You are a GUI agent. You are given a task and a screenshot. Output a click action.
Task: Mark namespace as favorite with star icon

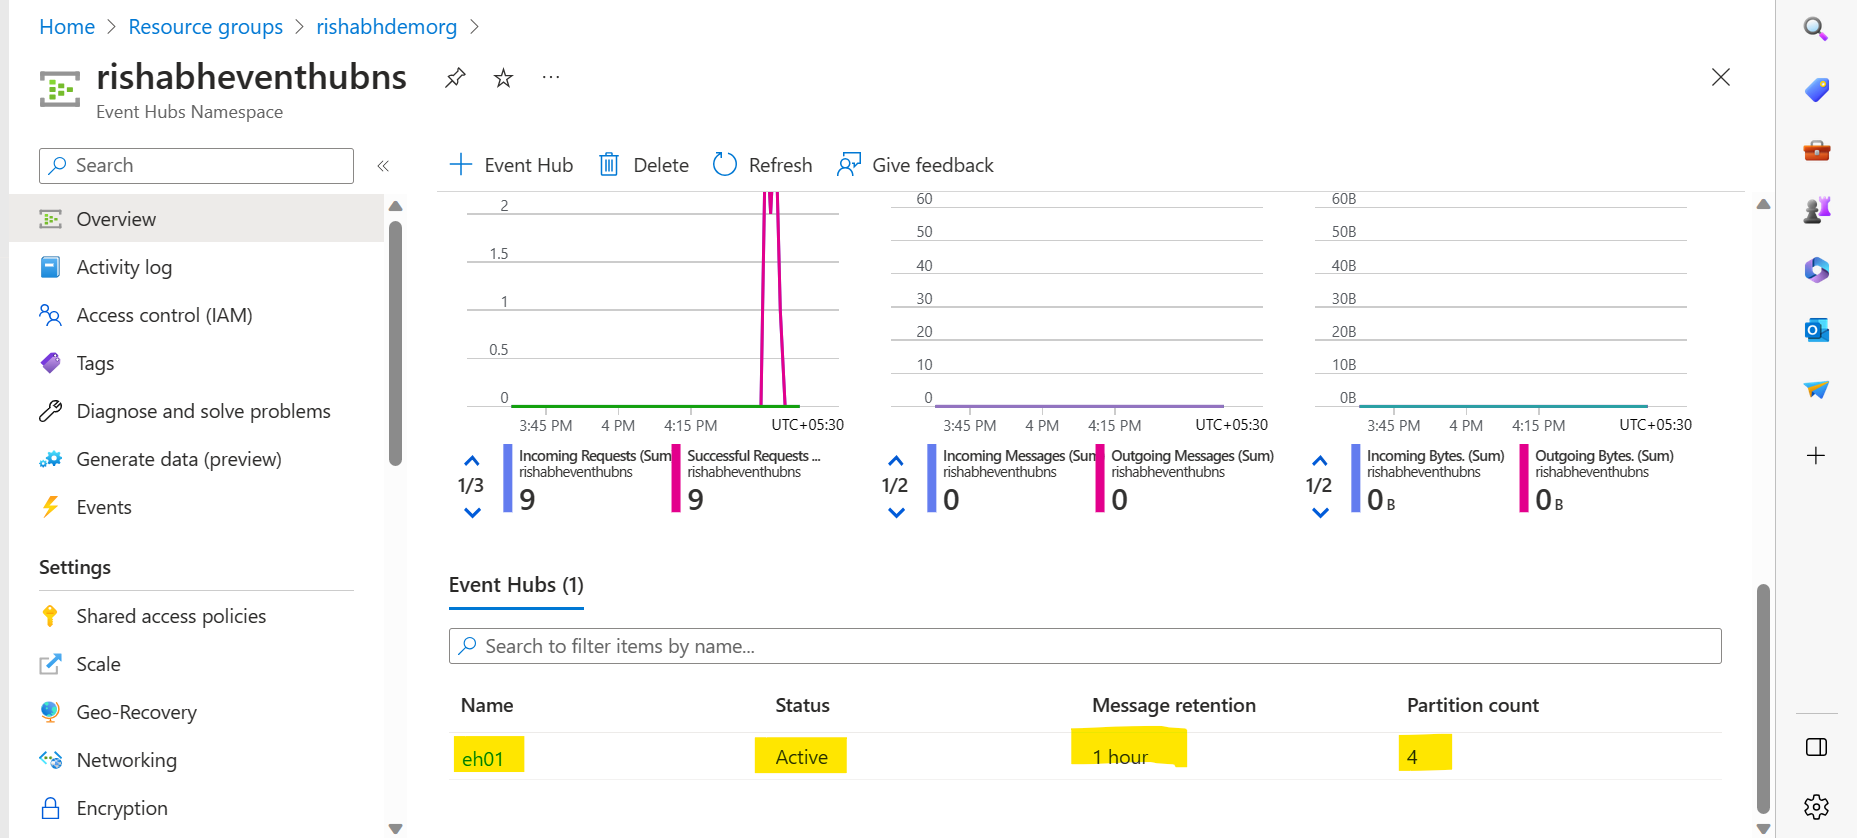[x=503, y=77]
